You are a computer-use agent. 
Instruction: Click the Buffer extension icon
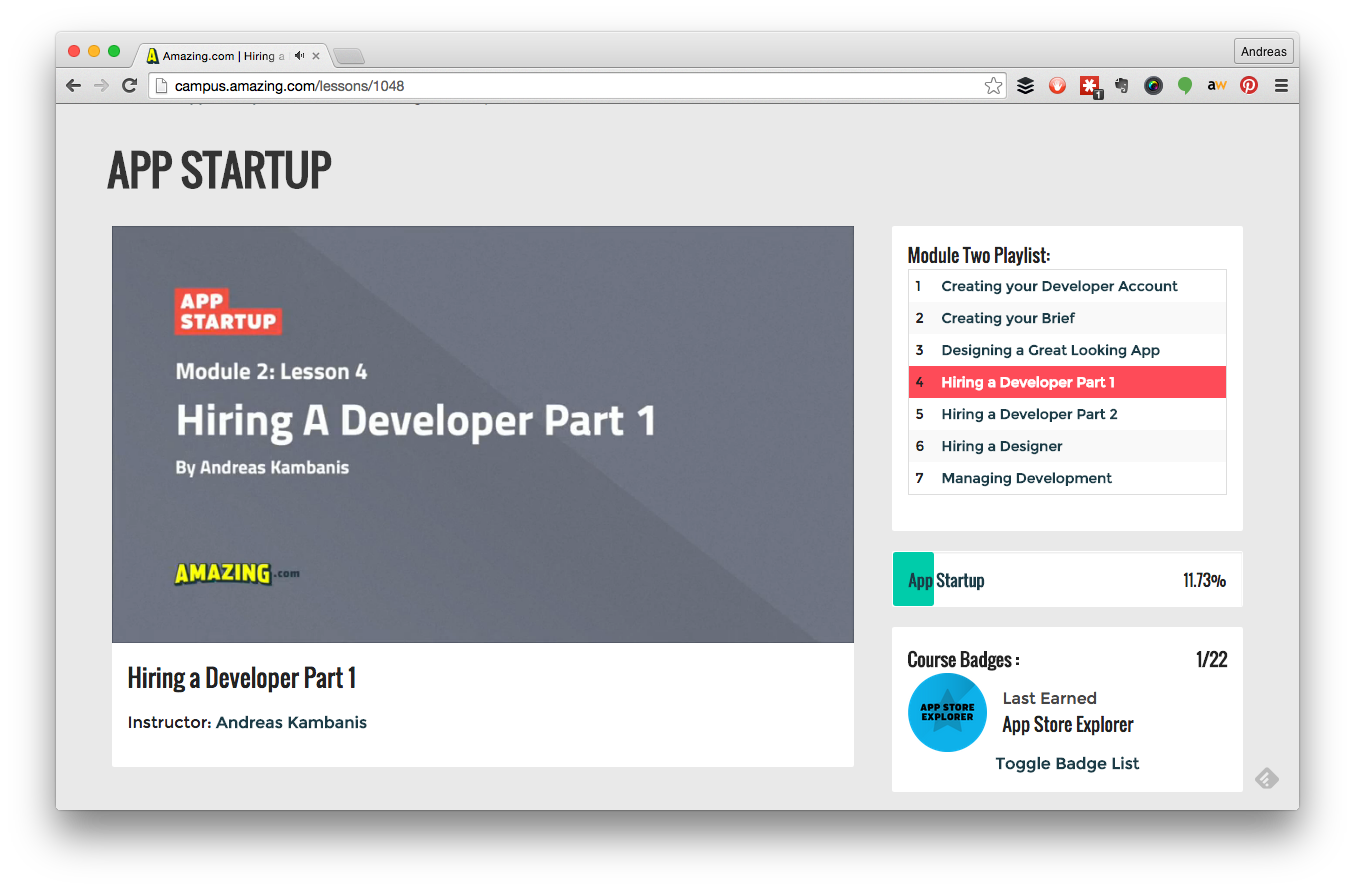1025,85
